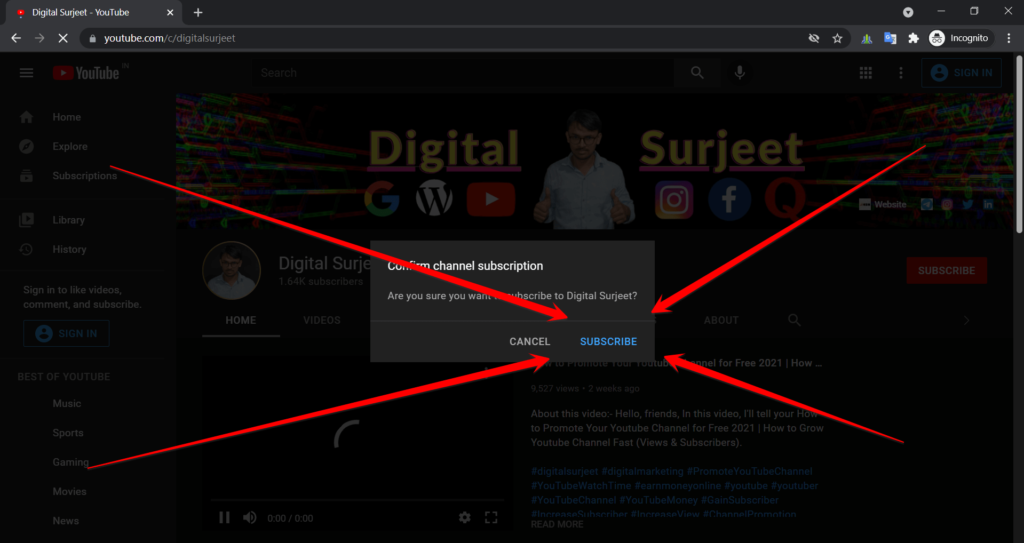Open the Website link on banner
The width and height of the screenshot is (1024, 543).
pyautogui.click(x=883, y=205)
